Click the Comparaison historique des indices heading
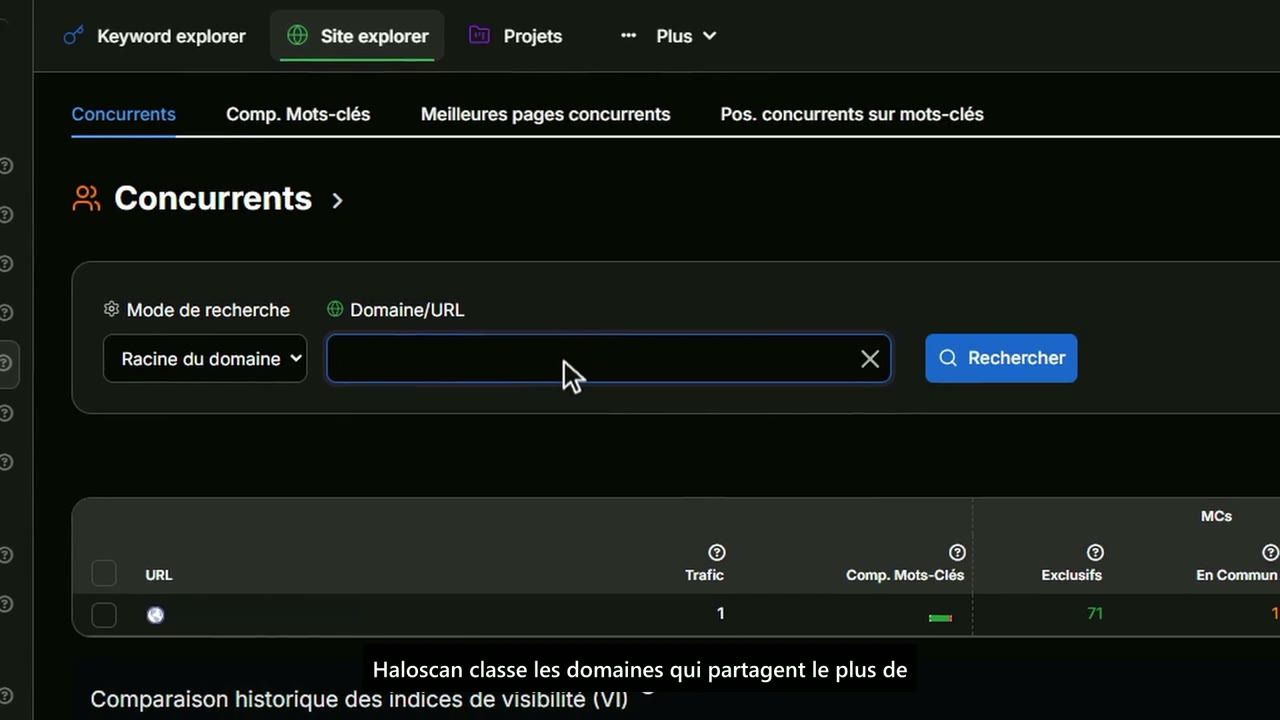 point(359,699)
